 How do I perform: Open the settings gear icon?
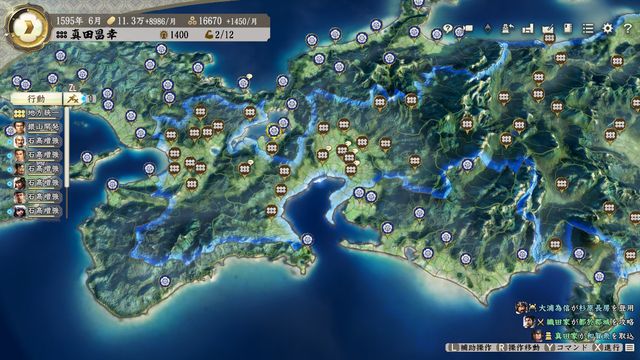(608, 28)
